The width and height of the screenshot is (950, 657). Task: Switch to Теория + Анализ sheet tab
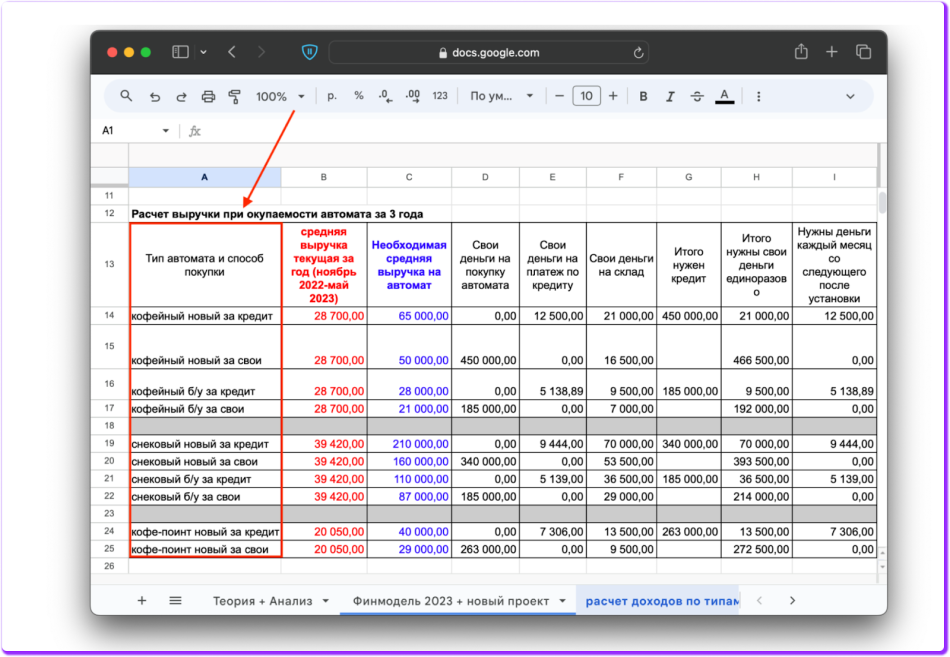pyautogui.click(x=263, y=601)
